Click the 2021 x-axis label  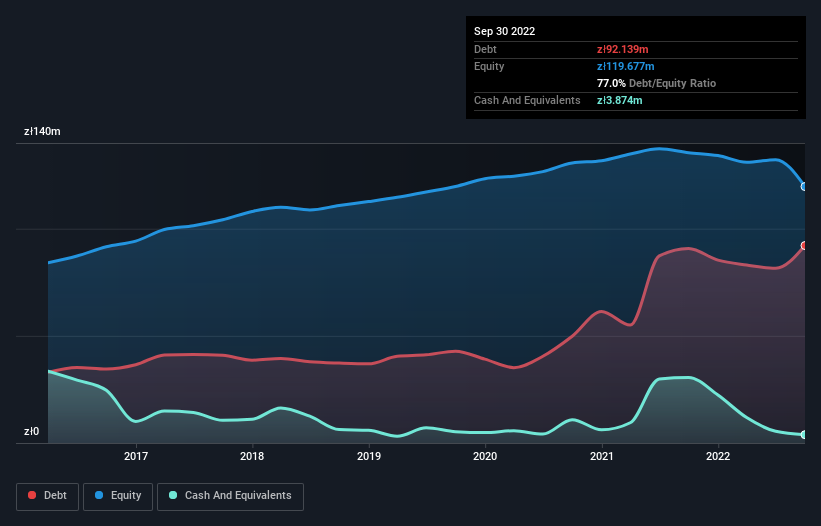(602, 456)
